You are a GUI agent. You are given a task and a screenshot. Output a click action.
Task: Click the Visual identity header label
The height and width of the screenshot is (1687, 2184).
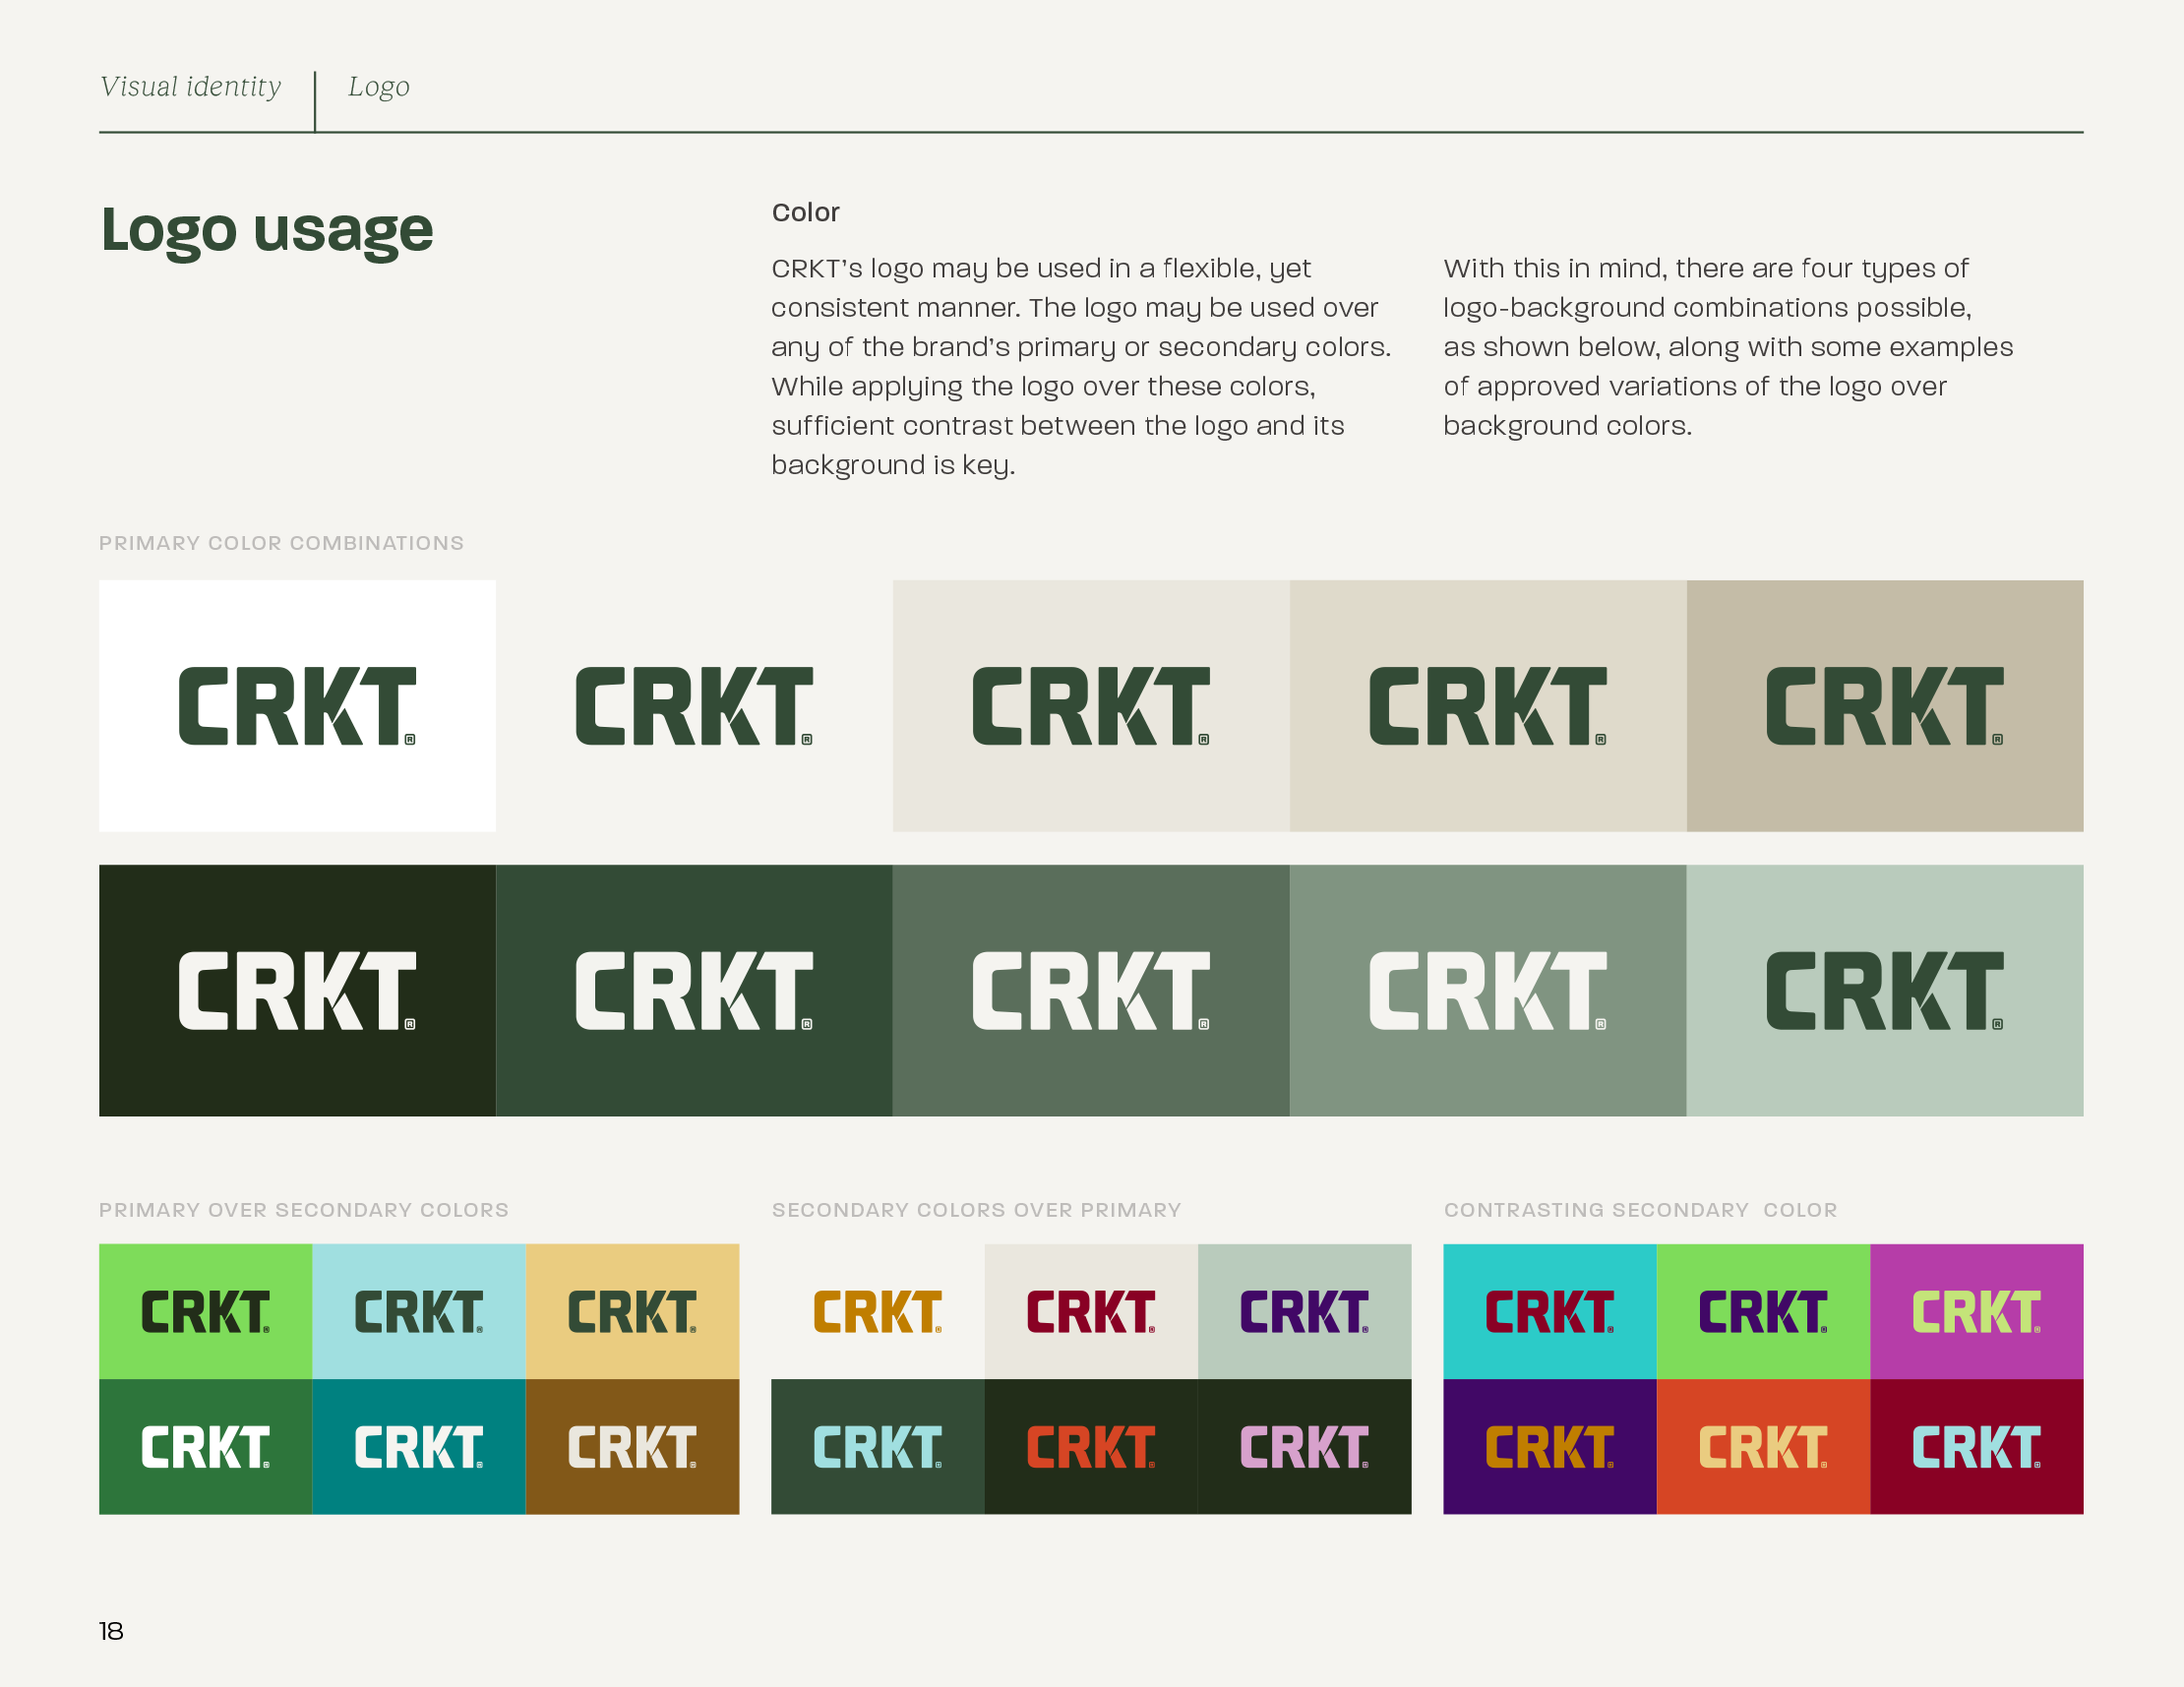190,87
